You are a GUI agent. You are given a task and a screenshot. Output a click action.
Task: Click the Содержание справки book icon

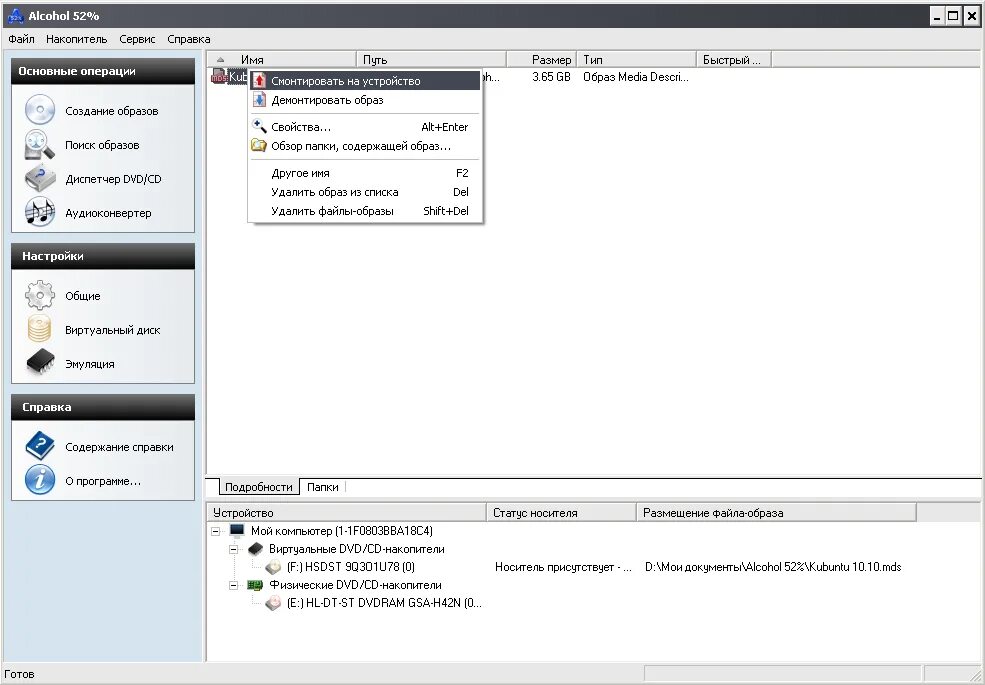(40, 446)
